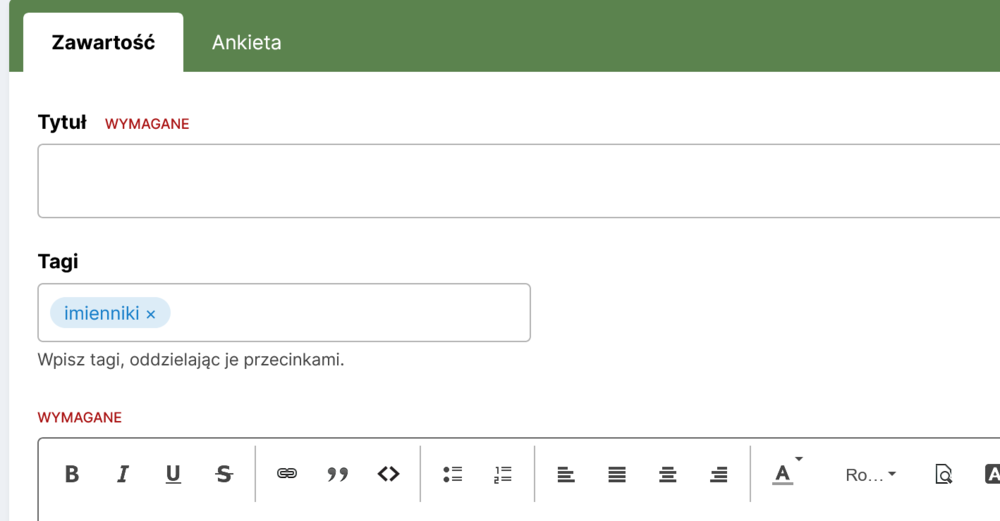Viewport: 1000px width, 521px height.
Task: Toggle underline text formatting
Action: tap(173, 474)
